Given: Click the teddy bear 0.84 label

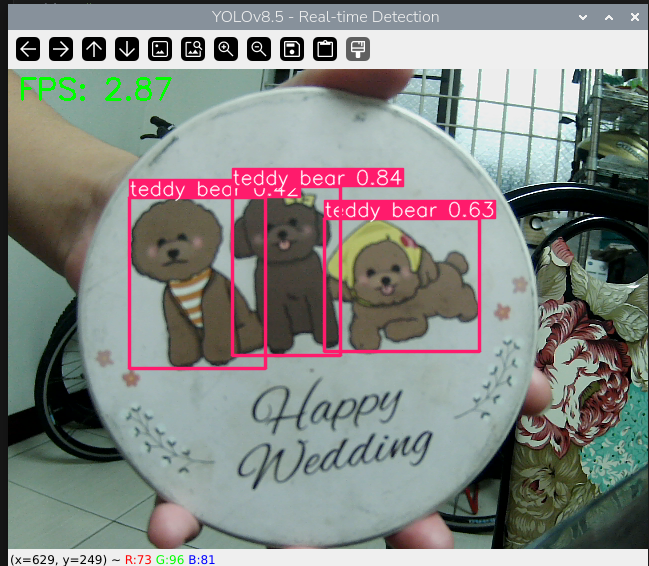Looking at the screenshot, I should pos(318,178).
